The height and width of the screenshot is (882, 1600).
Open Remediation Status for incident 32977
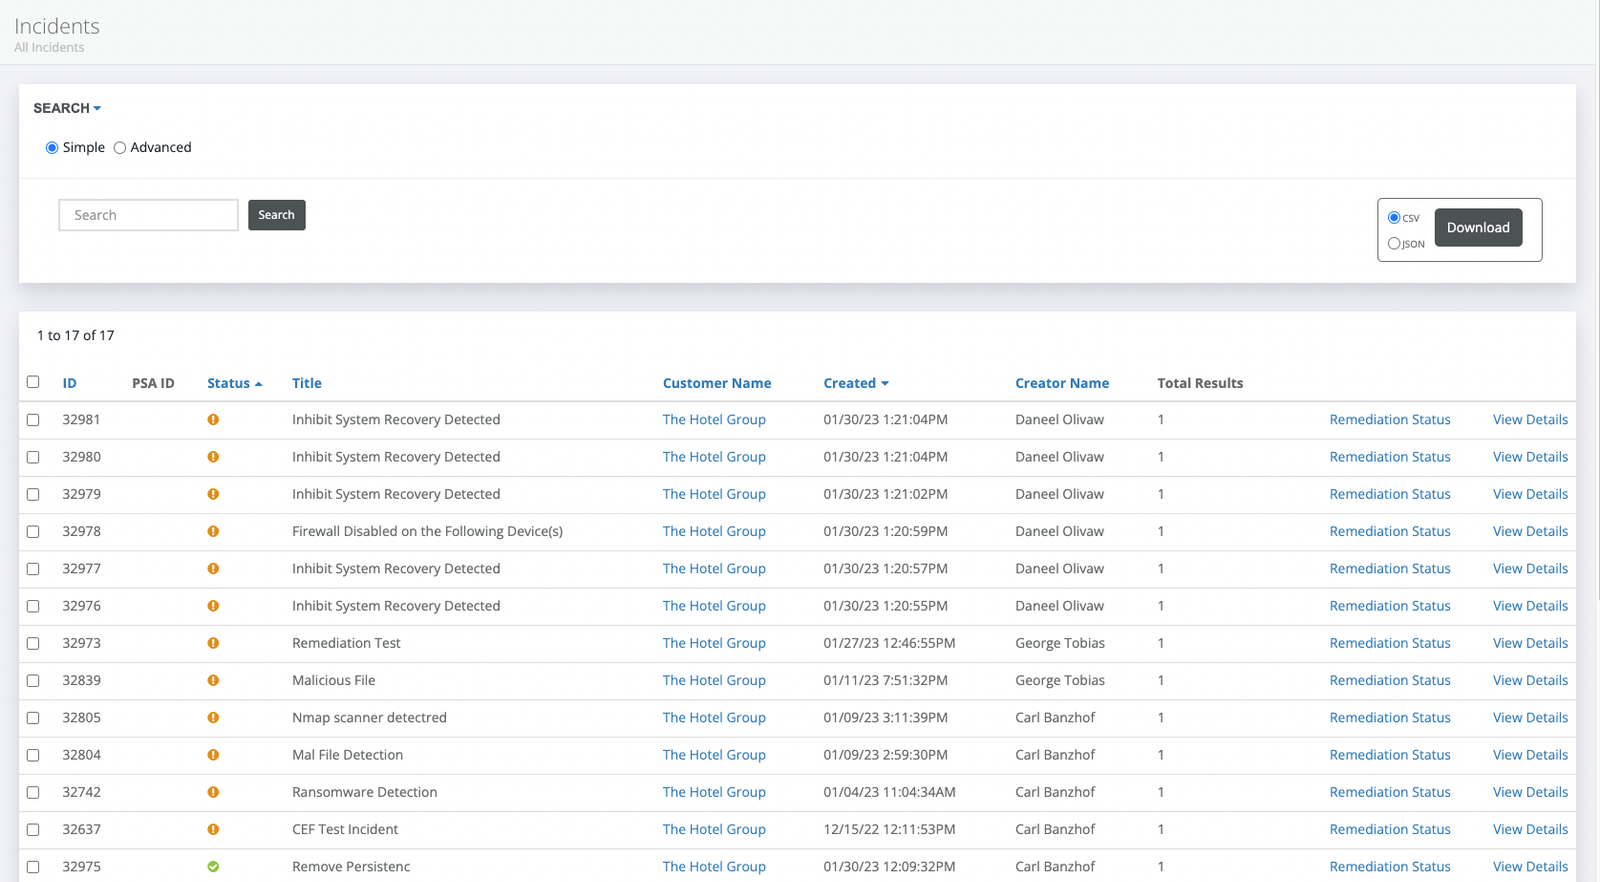(x=1390, y=569)
